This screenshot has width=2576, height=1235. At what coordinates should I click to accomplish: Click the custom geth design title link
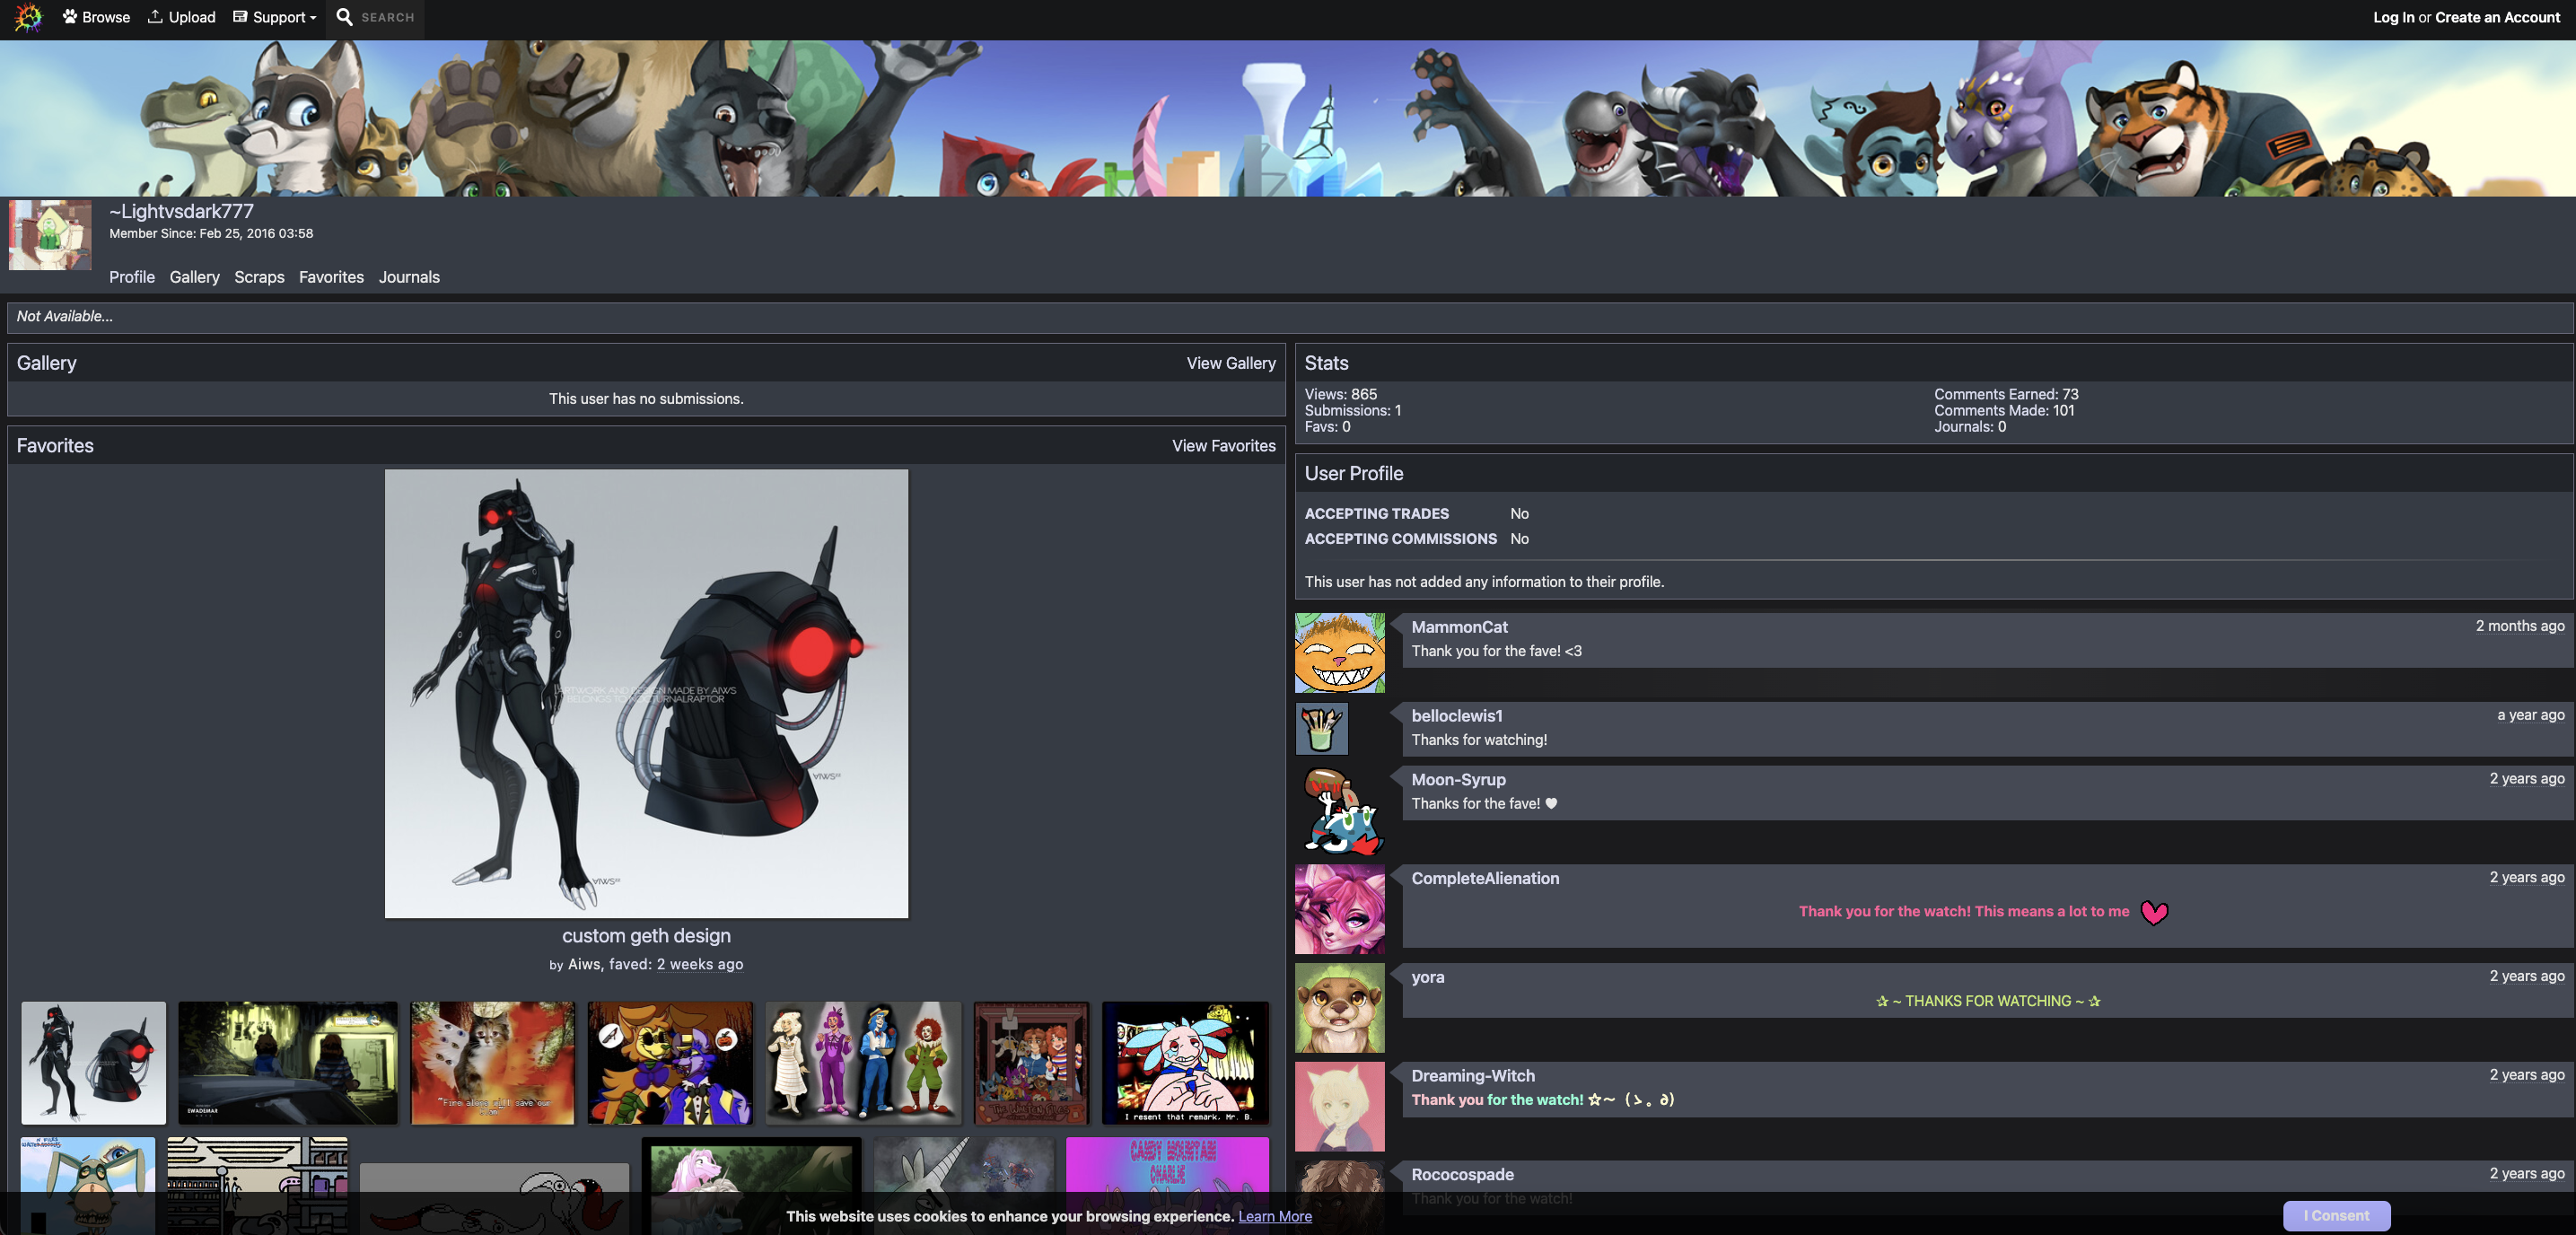[x=646, y=936]
